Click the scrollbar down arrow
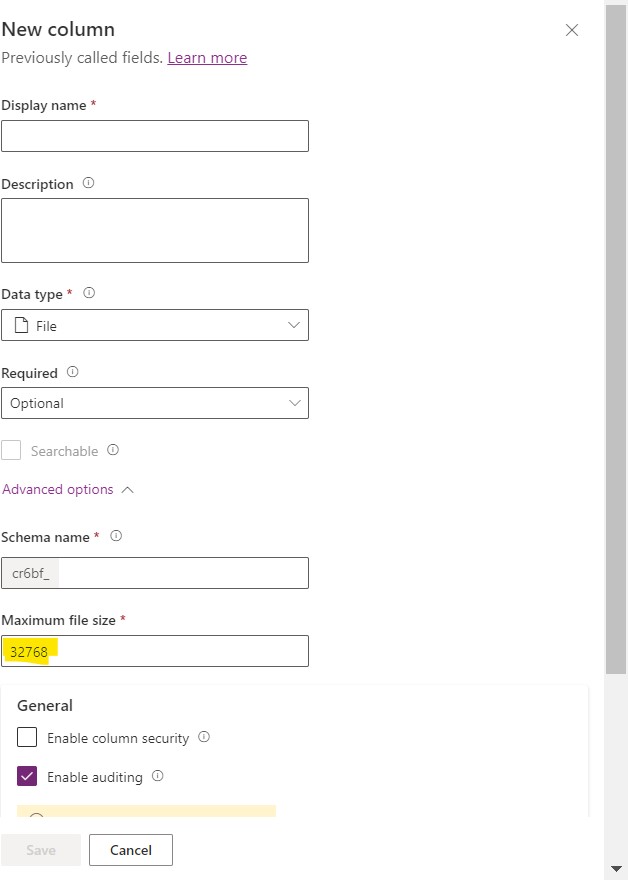Image resolution: width=628 pixels, height=880 pixels. tap(614, 870)
